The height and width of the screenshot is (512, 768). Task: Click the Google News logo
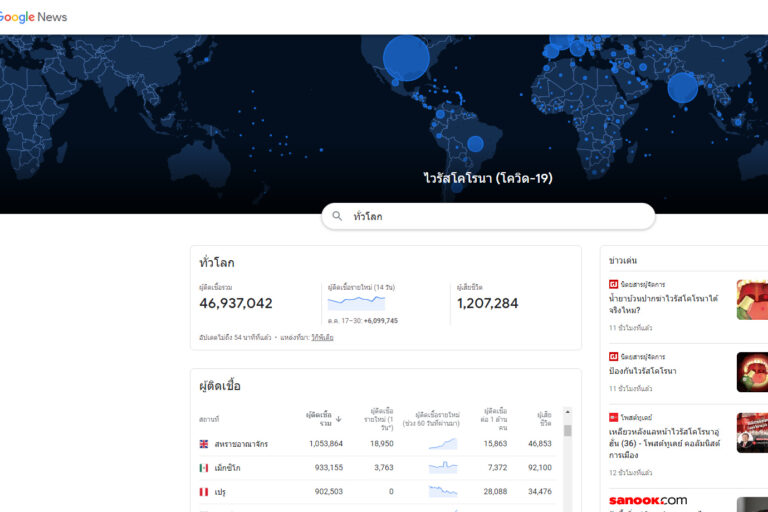click(33, 17)
